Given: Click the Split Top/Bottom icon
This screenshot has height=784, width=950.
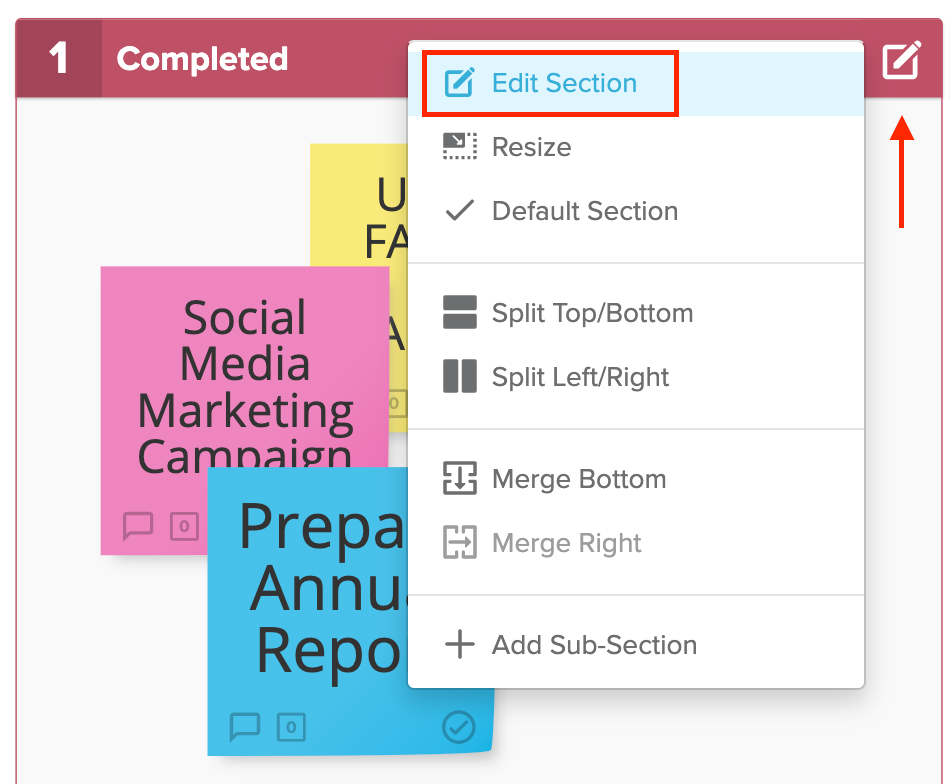Looking at the screenshot, I should pyautogui.click(x=460, y=312).
